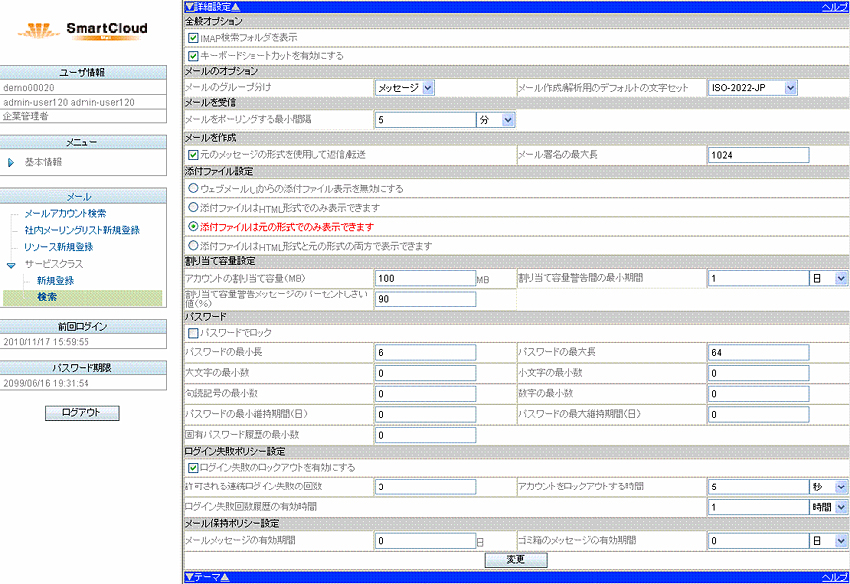Expand the テーマ section header
Image resolution: width=850 pixels, height=584 pixels.
207,577
